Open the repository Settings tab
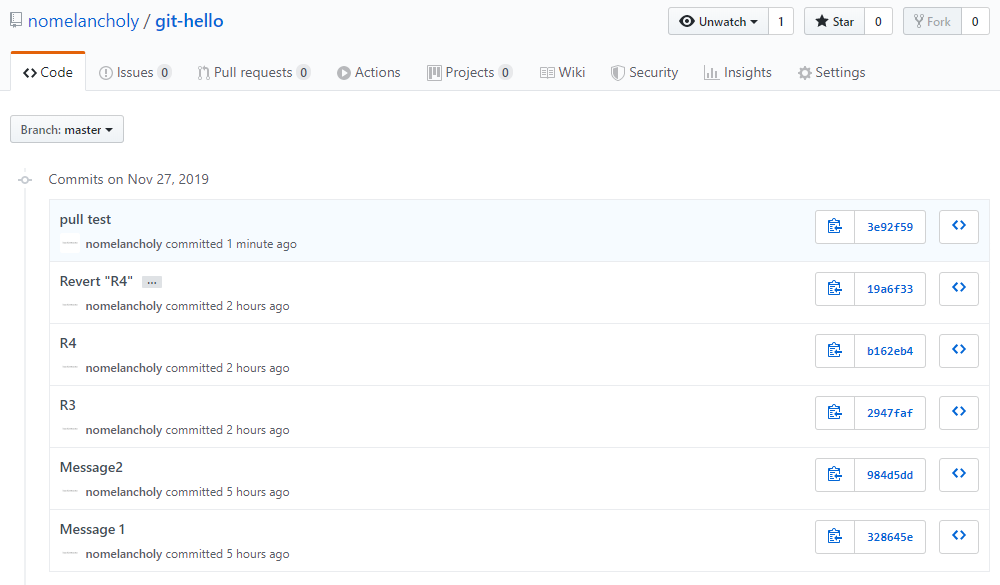 coord(832,72)
